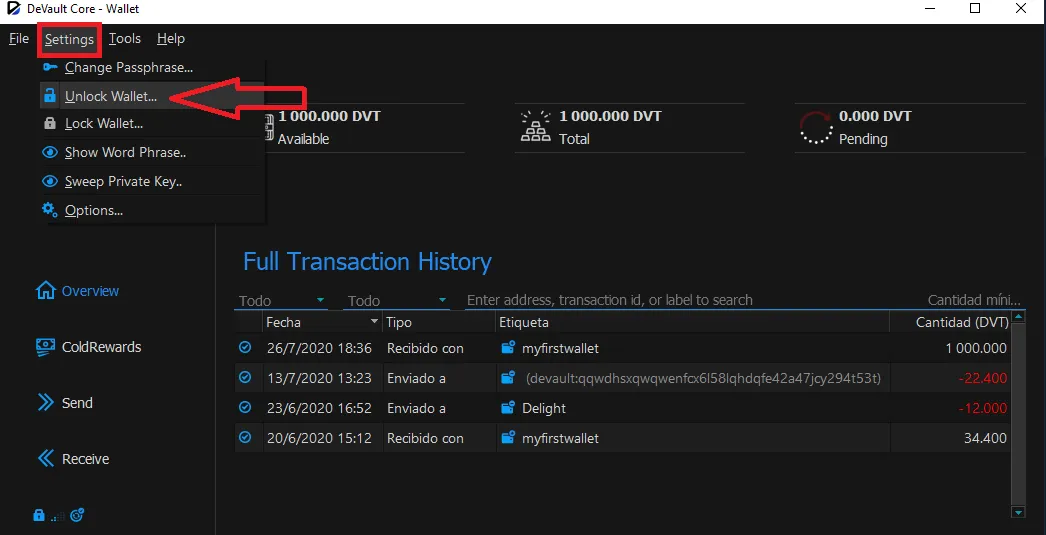Sort by Cantidad (DVT) column header
This screenshot has height=535, width=1046.
(x=951, y=322)
